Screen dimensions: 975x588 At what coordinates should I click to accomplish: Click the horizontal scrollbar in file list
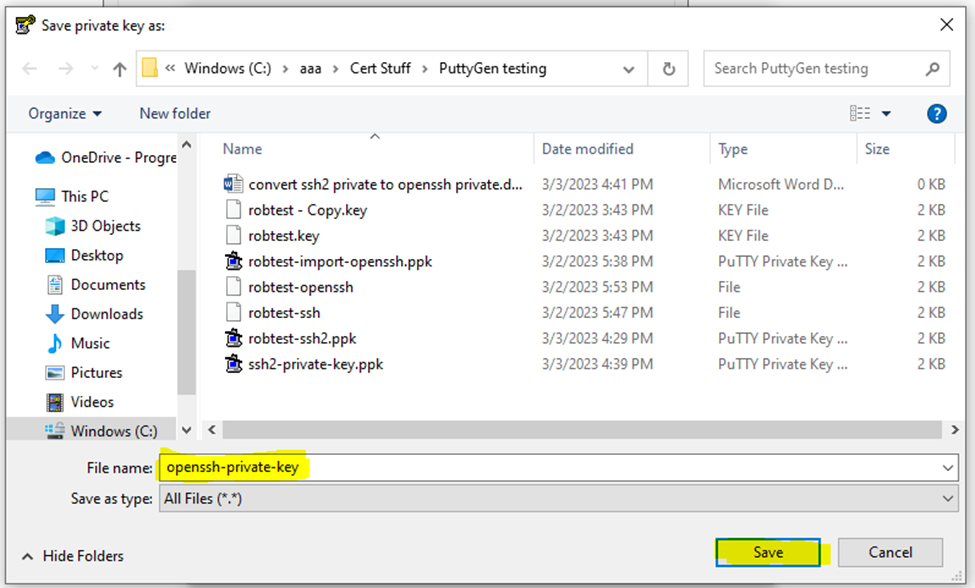click(x=580, y=429)
